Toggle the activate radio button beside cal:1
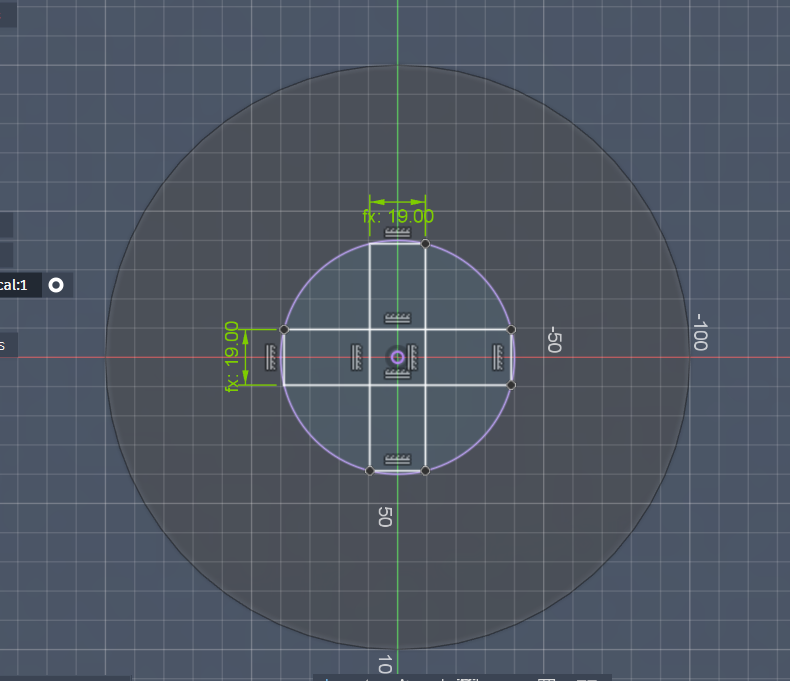Screen dimensions: 790x681 pos(56,286)
